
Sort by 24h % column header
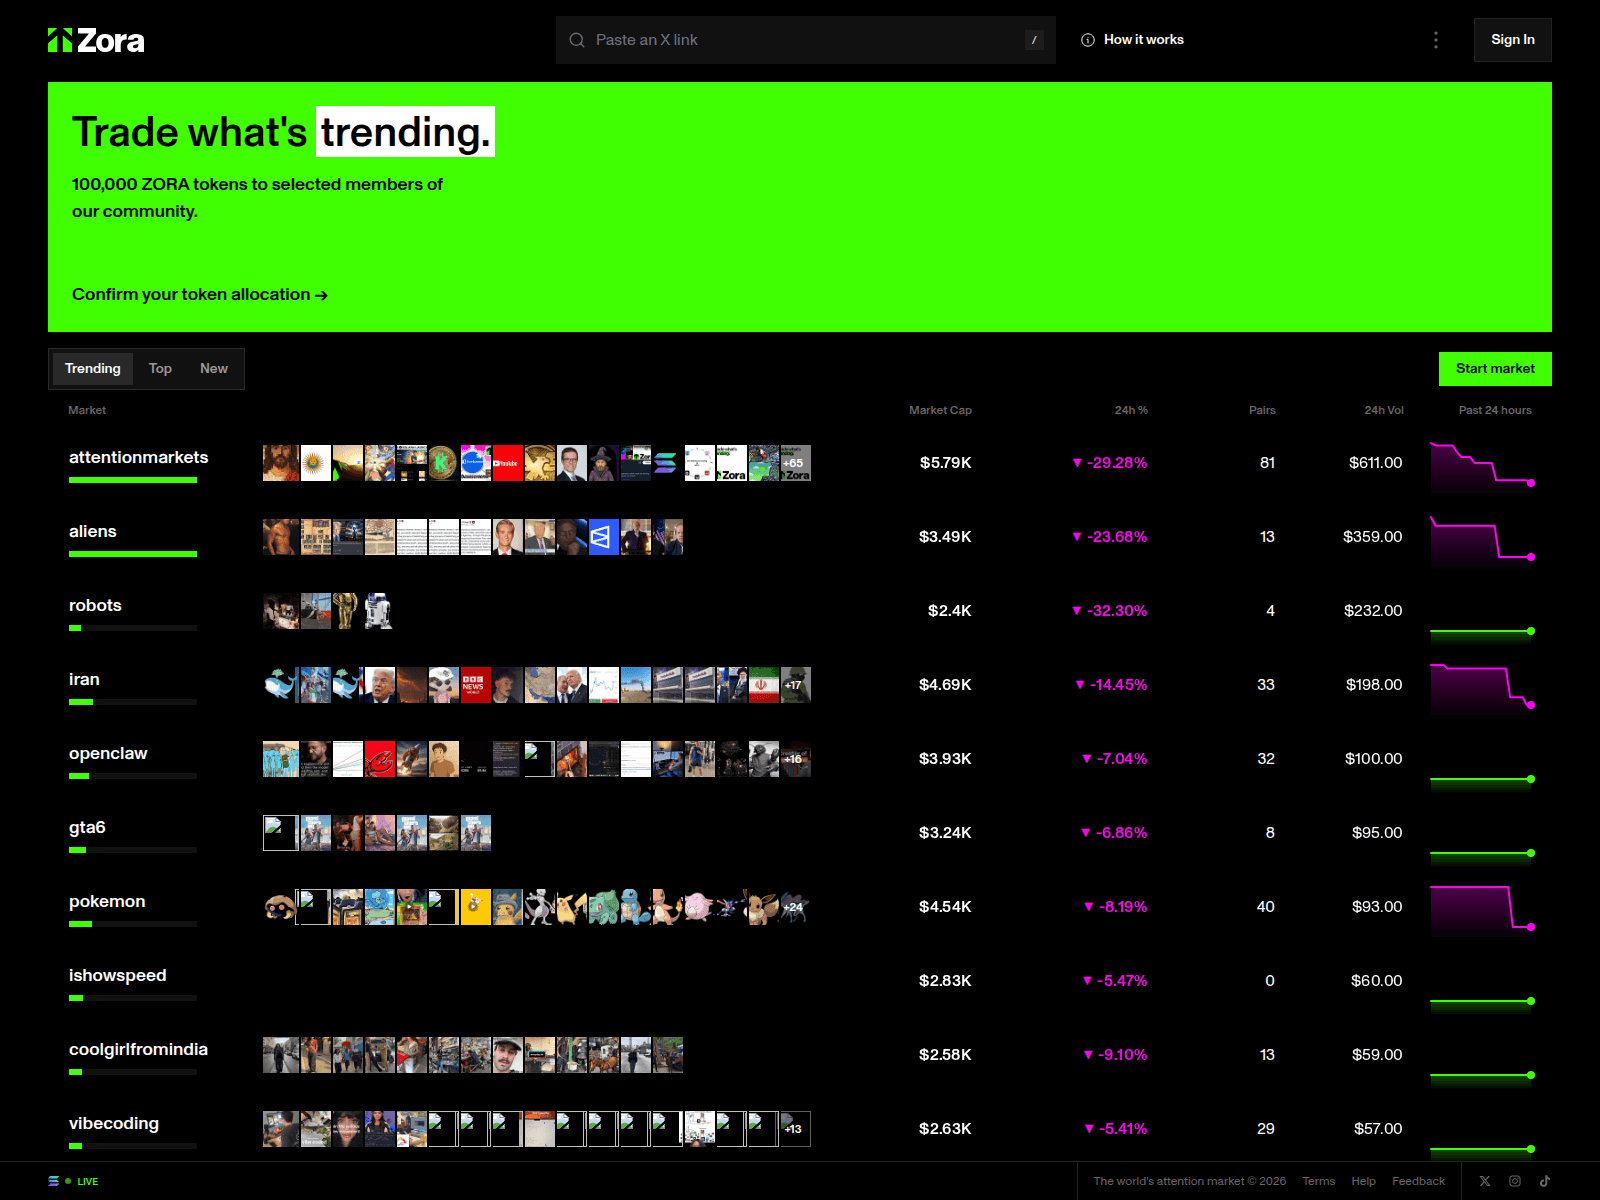click(x=1131, y=410)
